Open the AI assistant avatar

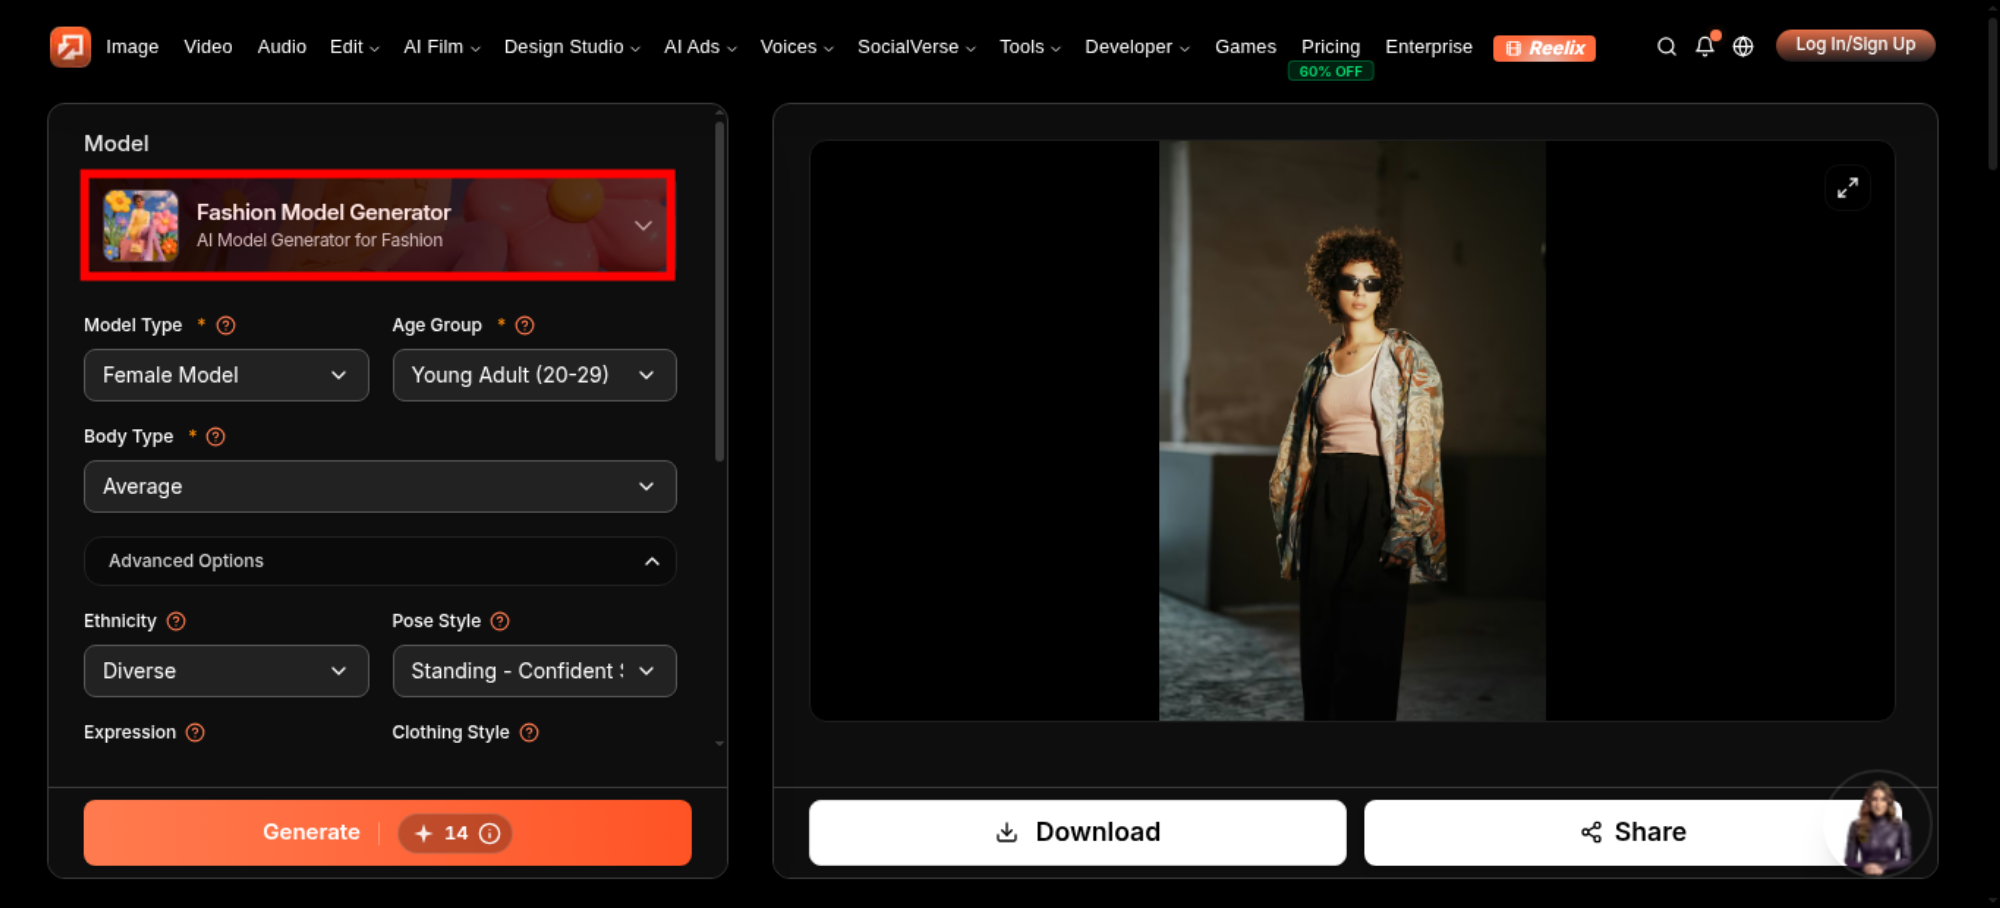click(x=1878, y=824)
